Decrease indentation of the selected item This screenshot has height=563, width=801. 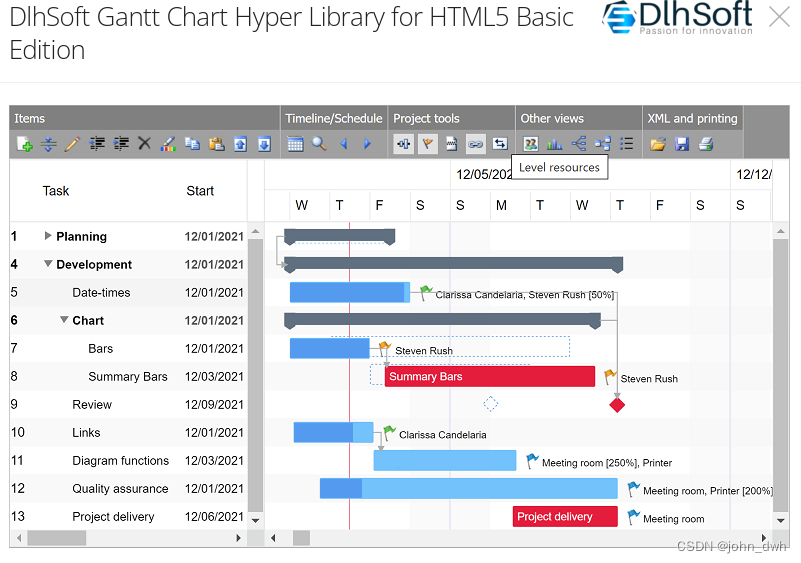97,144
